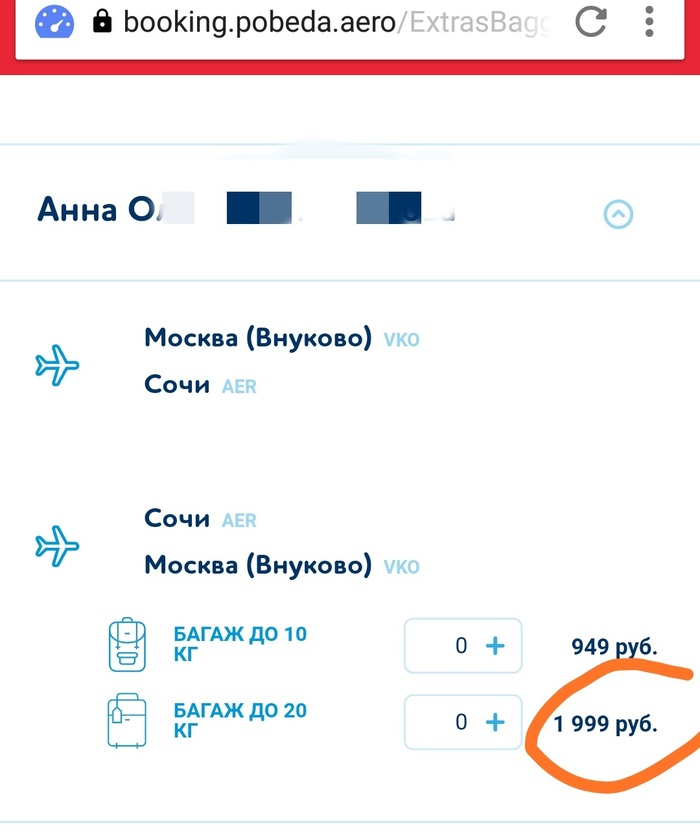700x832 pixels.
Task: Add one 10 kg baggage with plus
Action: [494, 645]
